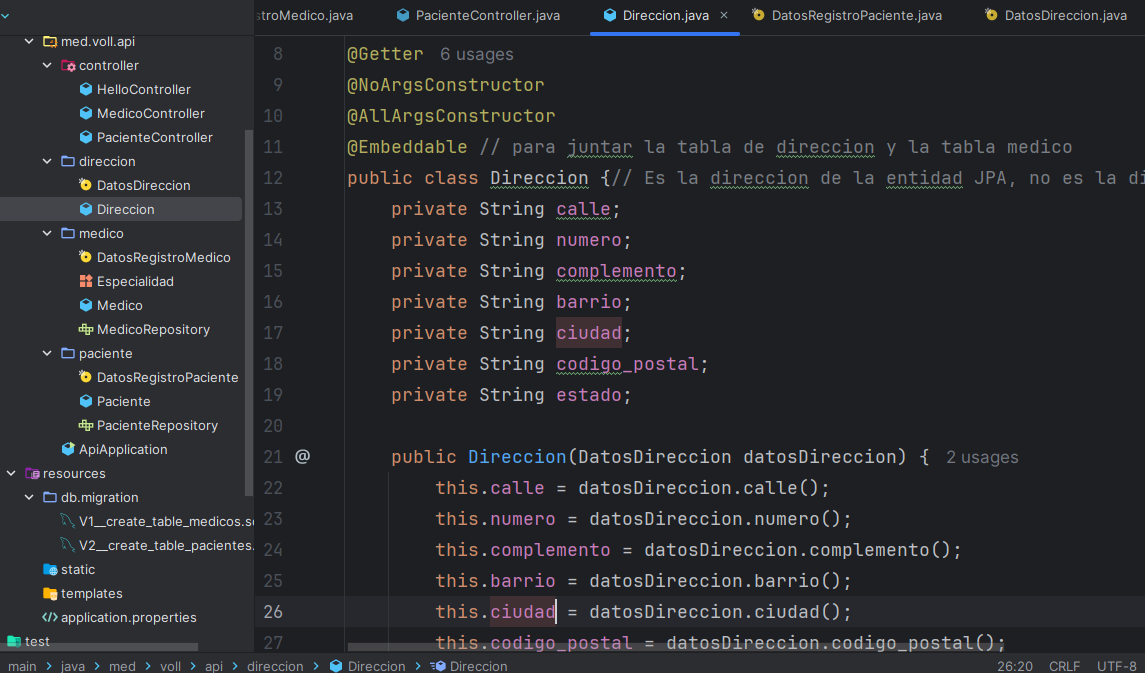Image resolution: width=1145 pixels, height=673 pixels.
Task: Click the project tree vertical scrollbar
Action: coord(249,314)
